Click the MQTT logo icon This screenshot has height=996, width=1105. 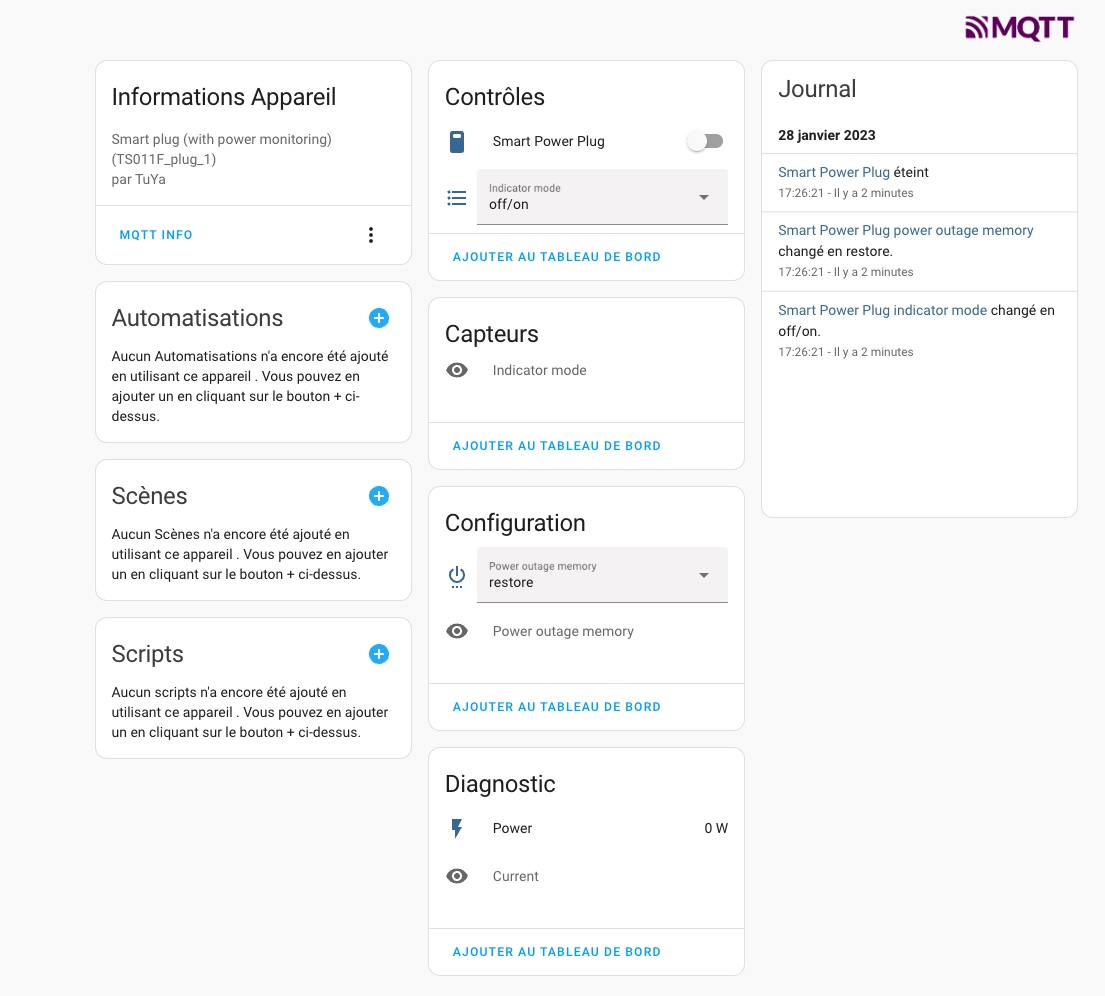1019,27
